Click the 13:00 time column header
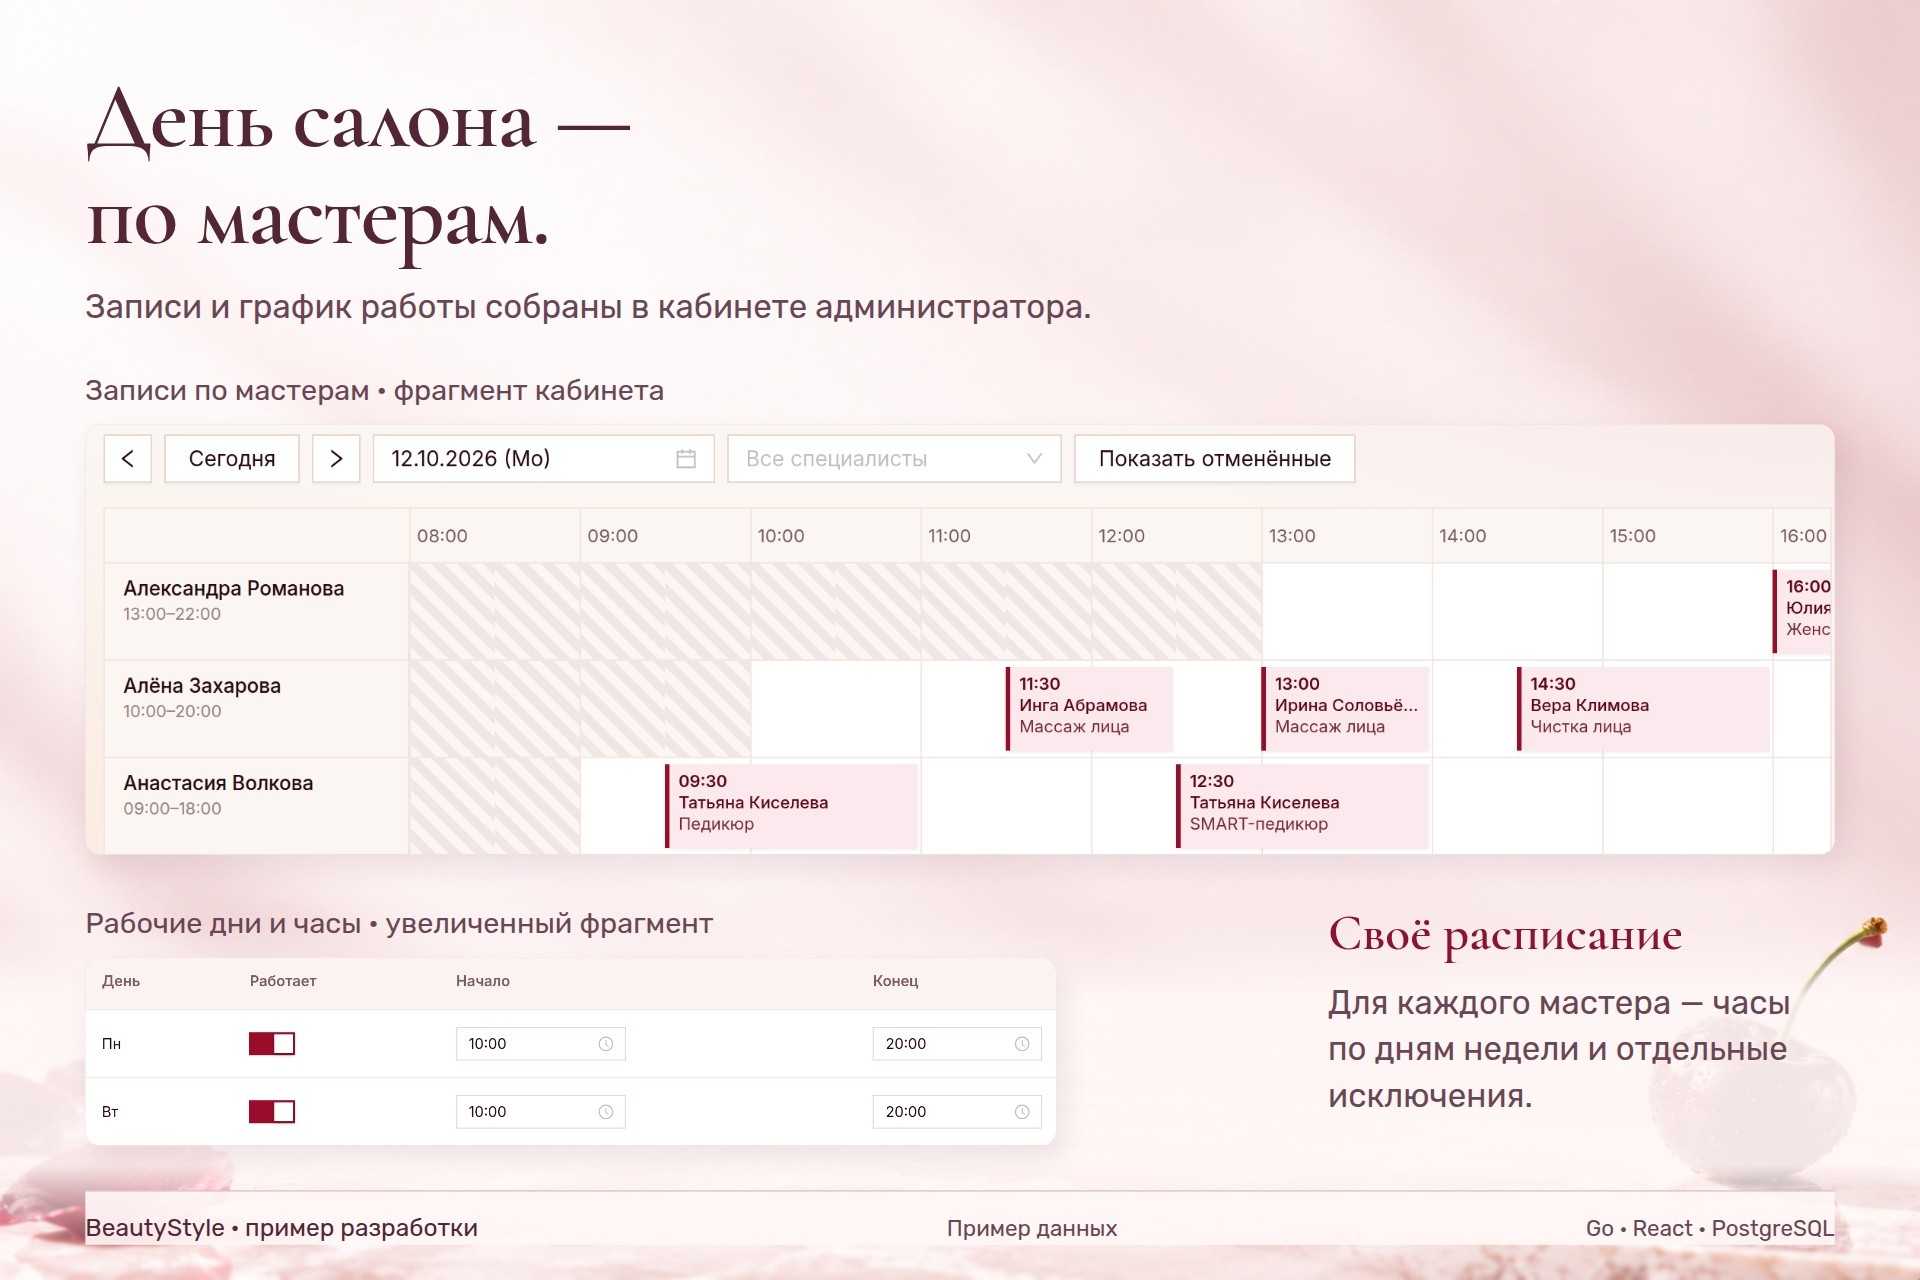 pyautogui.click(x=1292, y=536)
